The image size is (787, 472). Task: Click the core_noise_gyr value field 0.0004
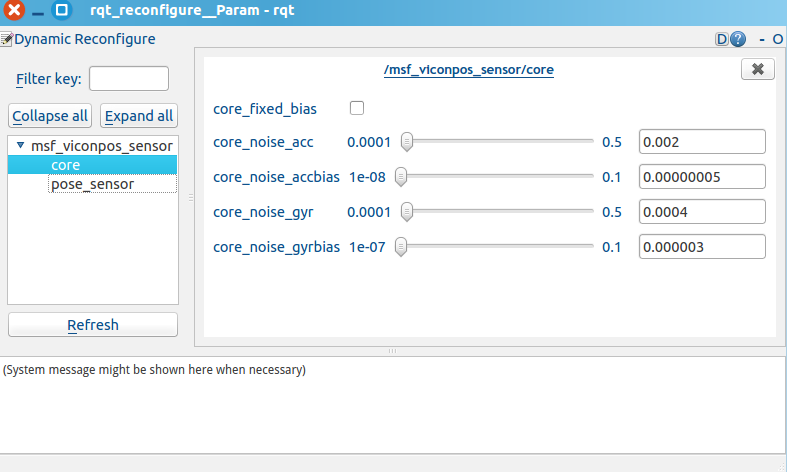(702, 212)
